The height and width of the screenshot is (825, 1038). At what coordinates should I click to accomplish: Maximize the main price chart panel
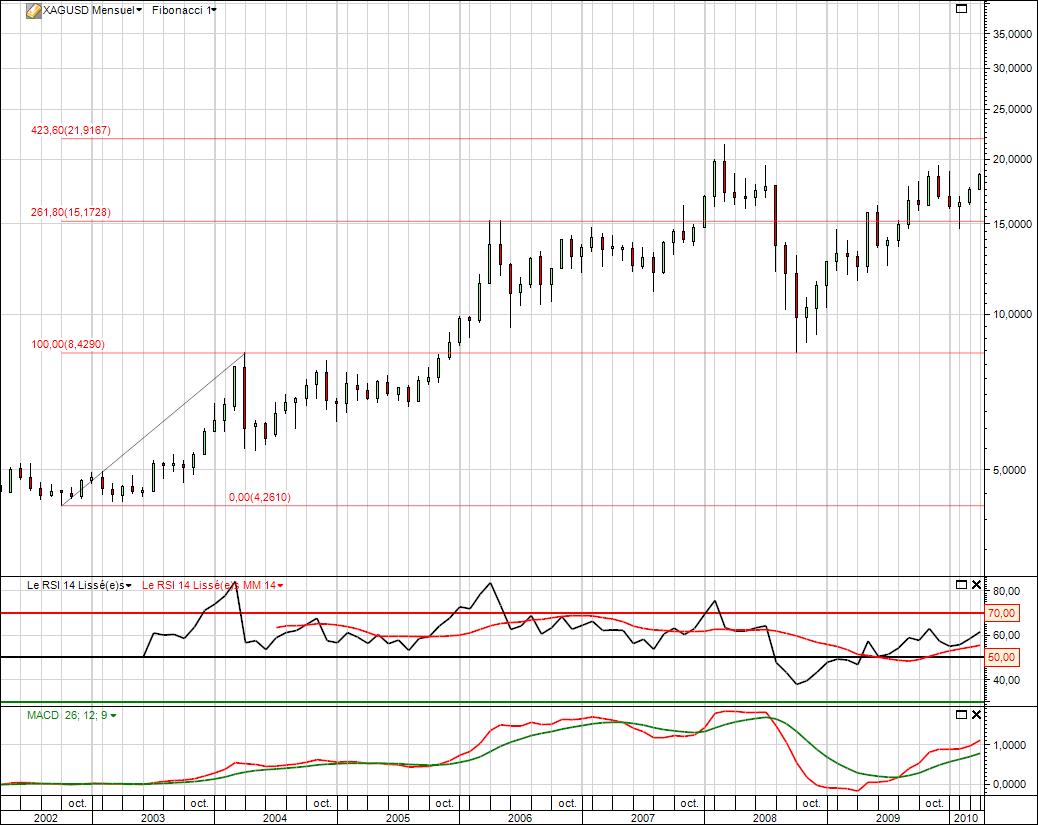(x=962, y=9)
